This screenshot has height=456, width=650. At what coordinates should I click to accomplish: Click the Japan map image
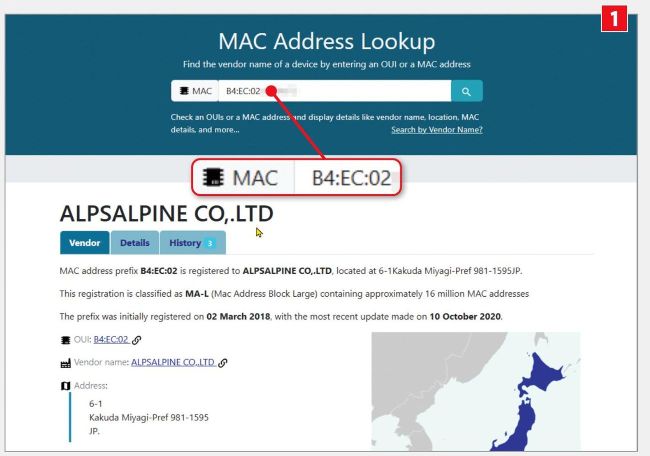476,391
